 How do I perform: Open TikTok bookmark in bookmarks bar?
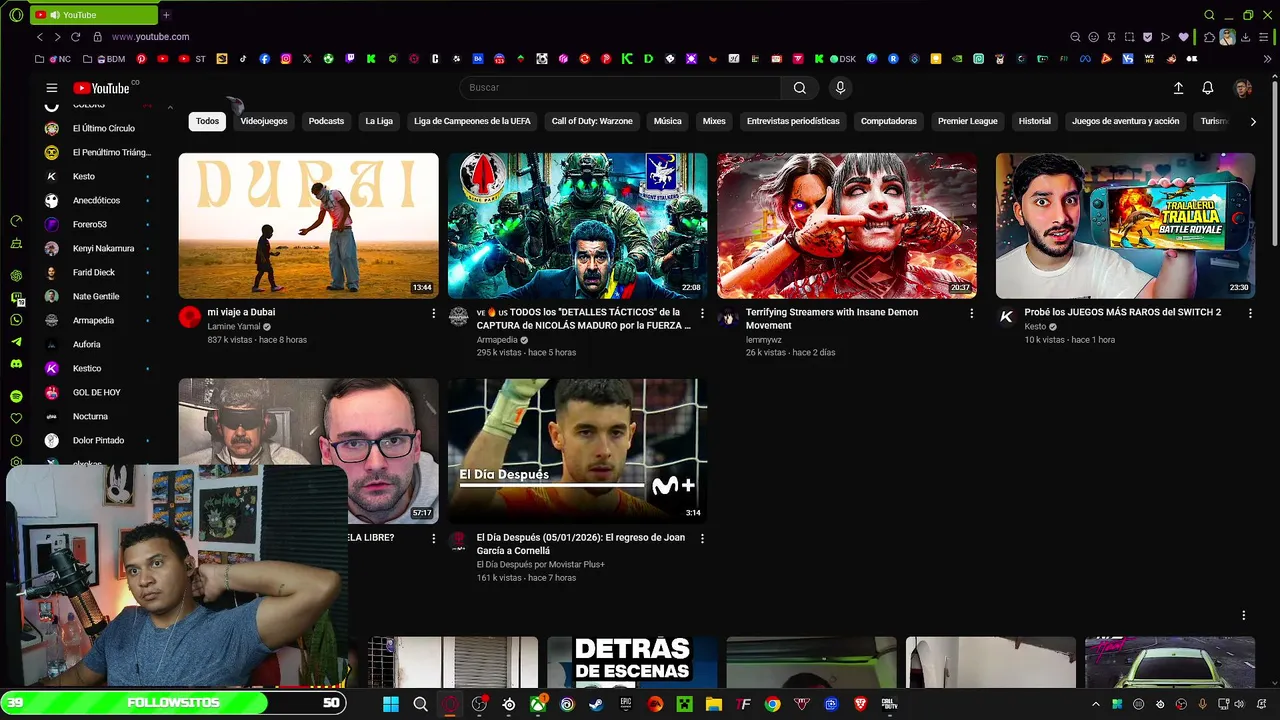coord(243,59)
